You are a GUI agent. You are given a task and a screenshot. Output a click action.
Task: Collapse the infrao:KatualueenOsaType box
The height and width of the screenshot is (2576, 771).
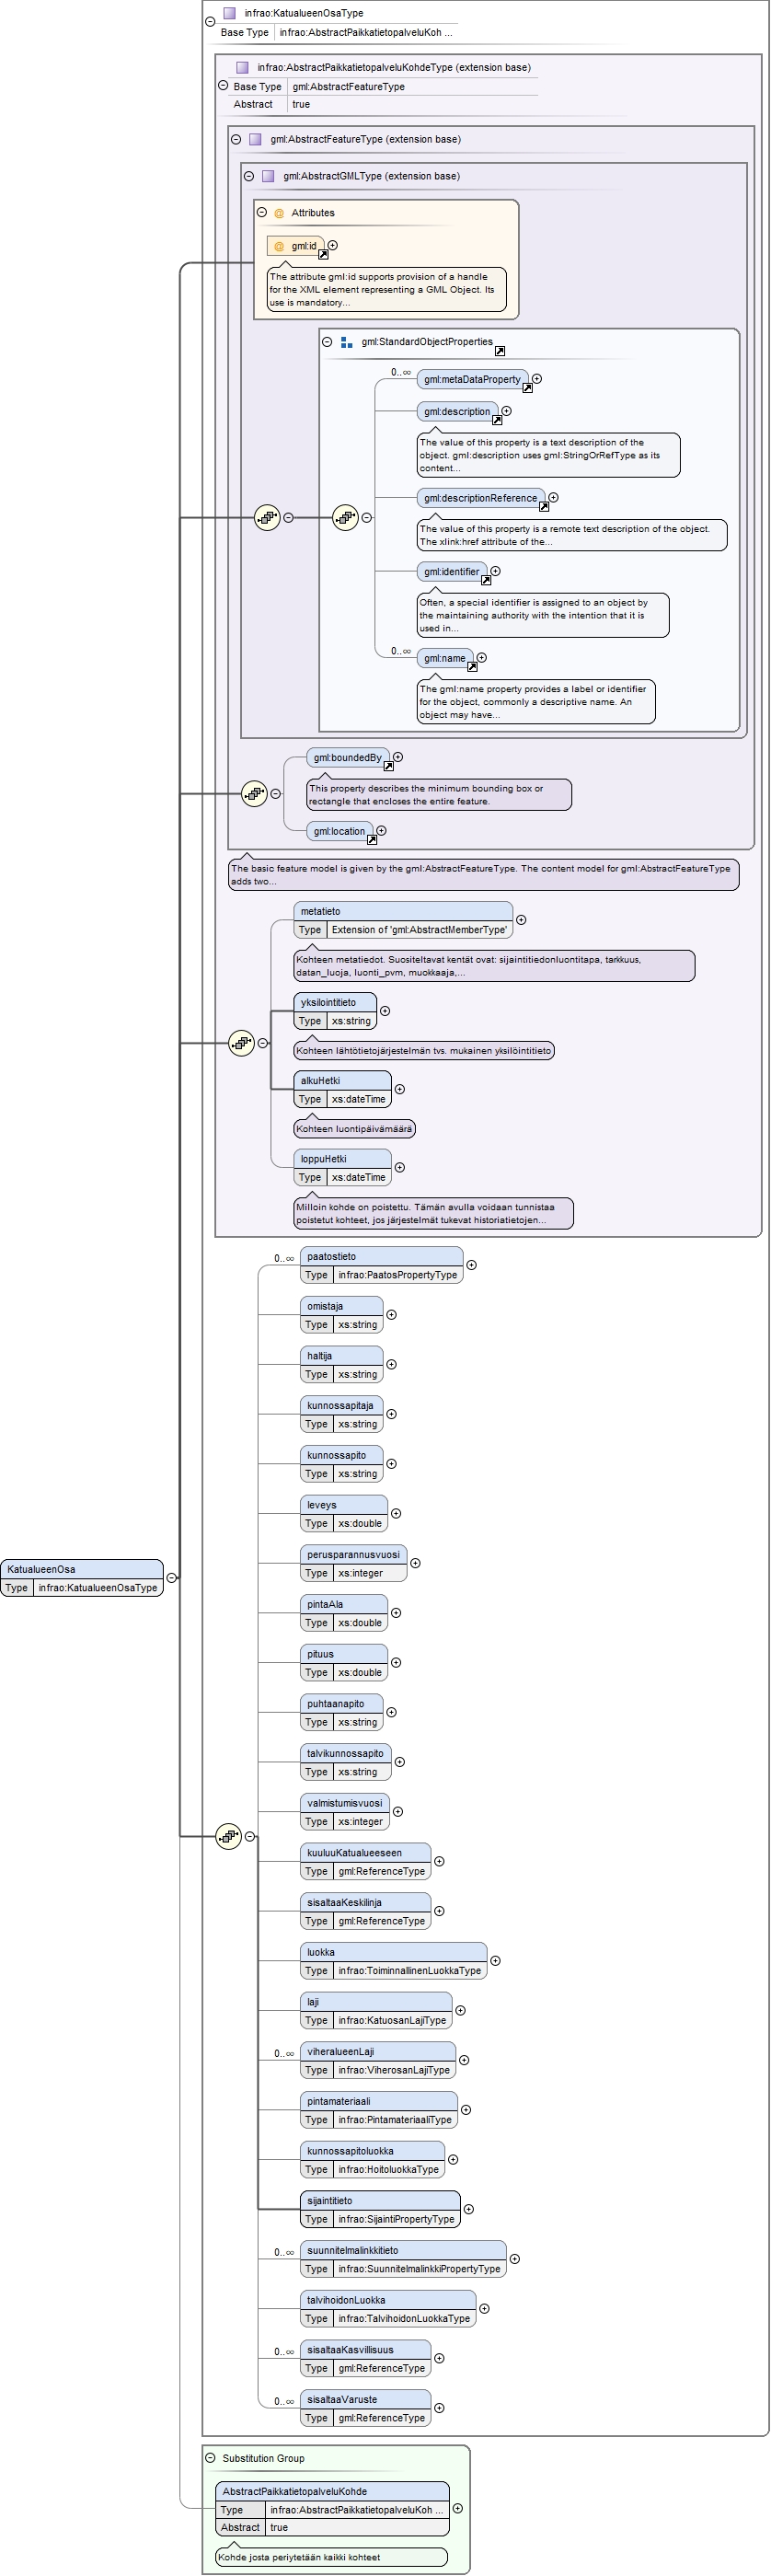(210, 21)
